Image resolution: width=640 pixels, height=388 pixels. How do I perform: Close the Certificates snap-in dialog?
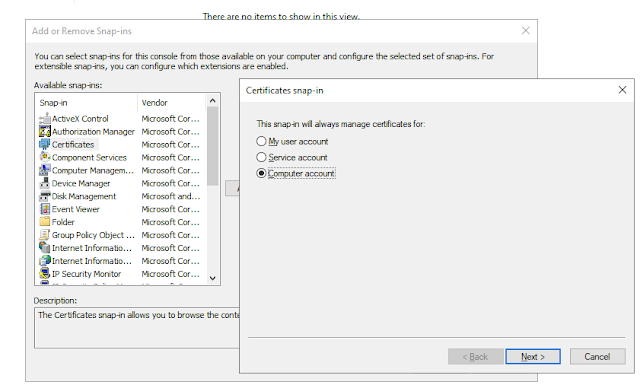tap(622, 90)
